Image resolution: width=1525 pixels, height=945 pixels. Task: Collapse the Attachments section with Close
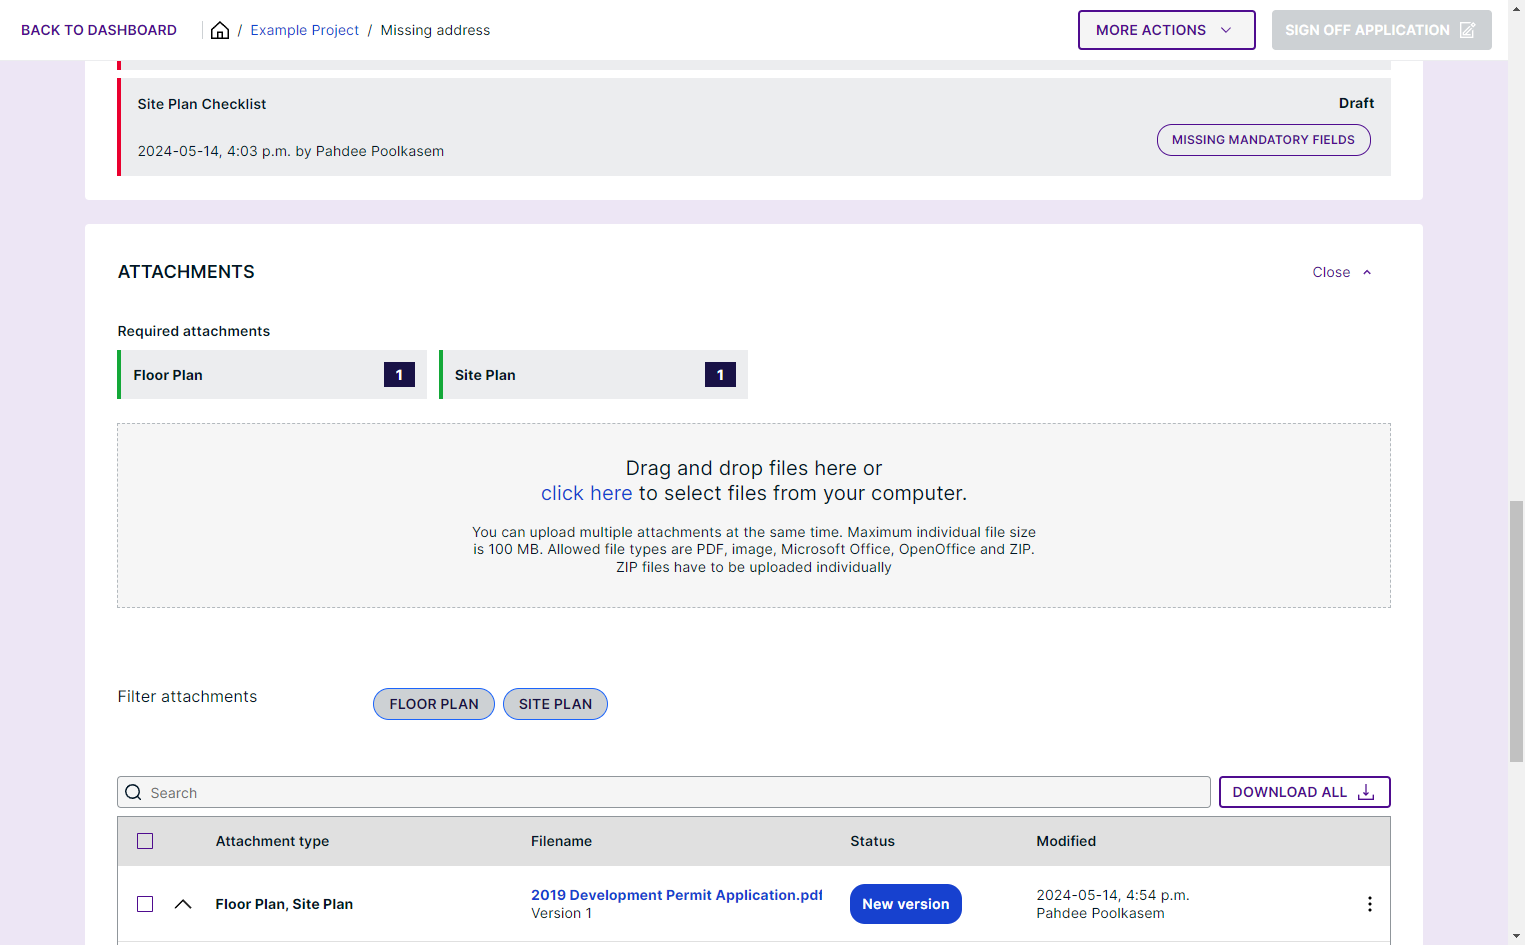coord(1342,272)
